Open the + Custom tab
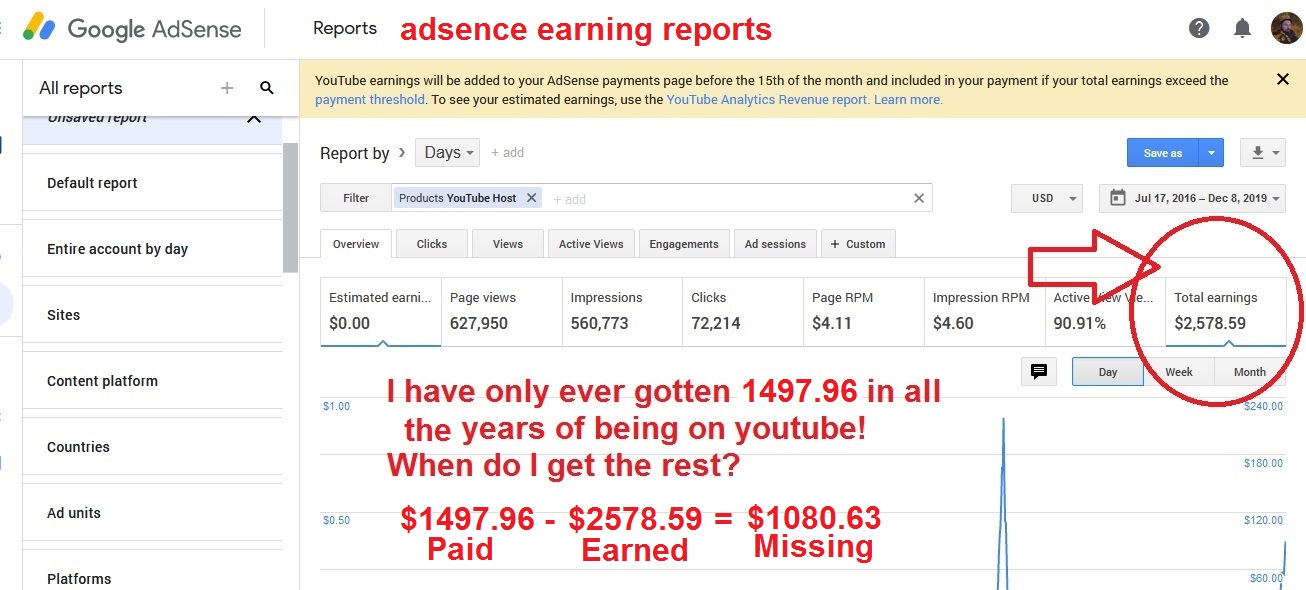The height and width of the screenshot is (590, 1306). pos(858,244)
